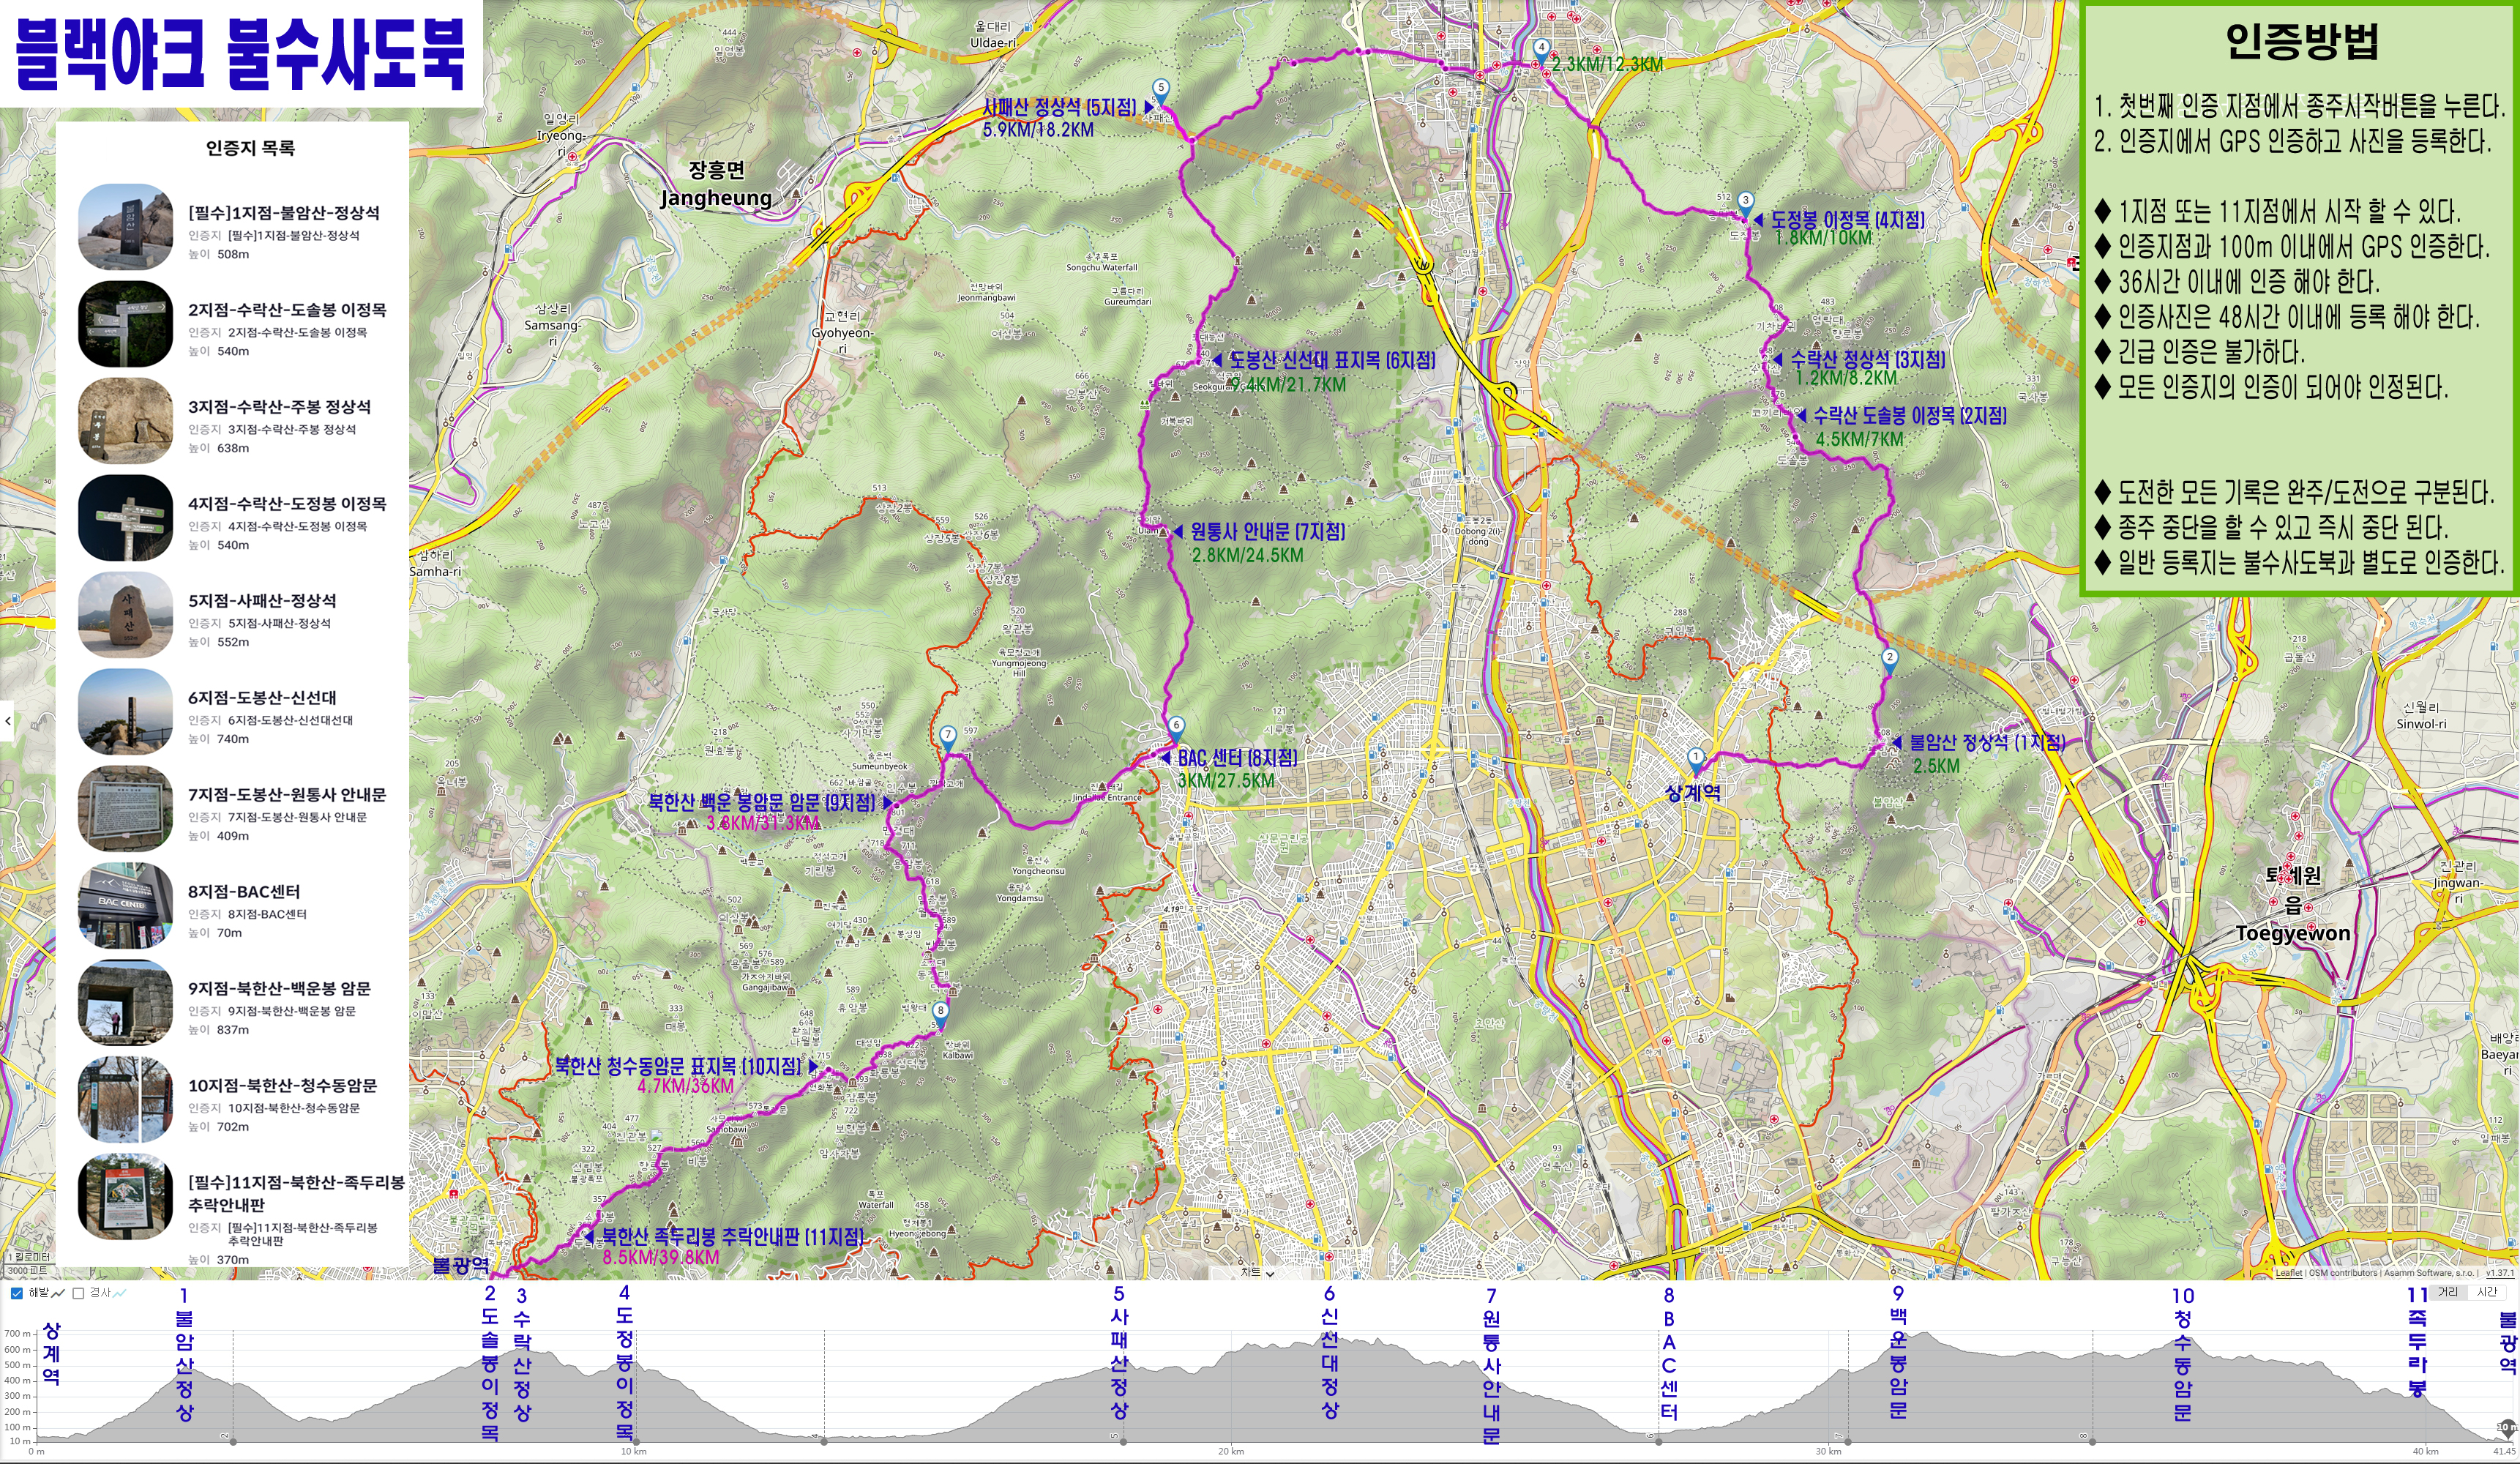Uncheck the 해발 elevation checkbox

click(16, 1293)
